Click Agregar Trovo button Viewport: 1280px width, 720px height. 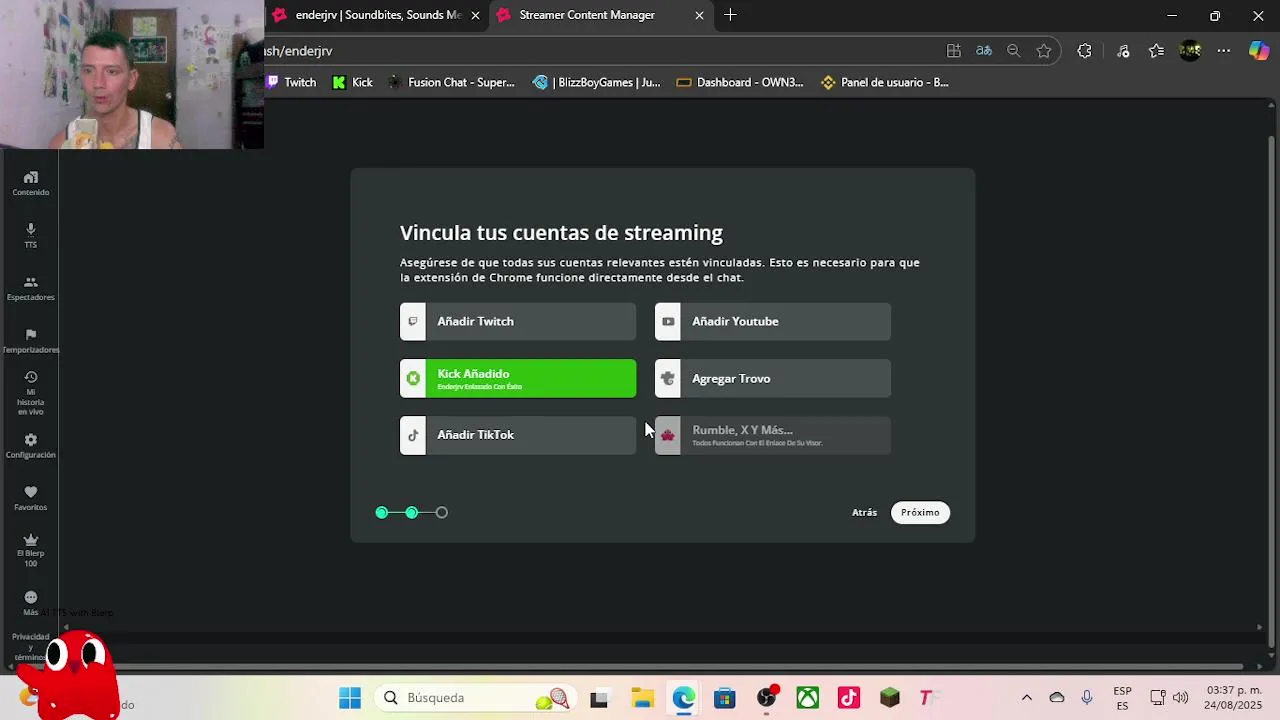click(x=773, y=379)
